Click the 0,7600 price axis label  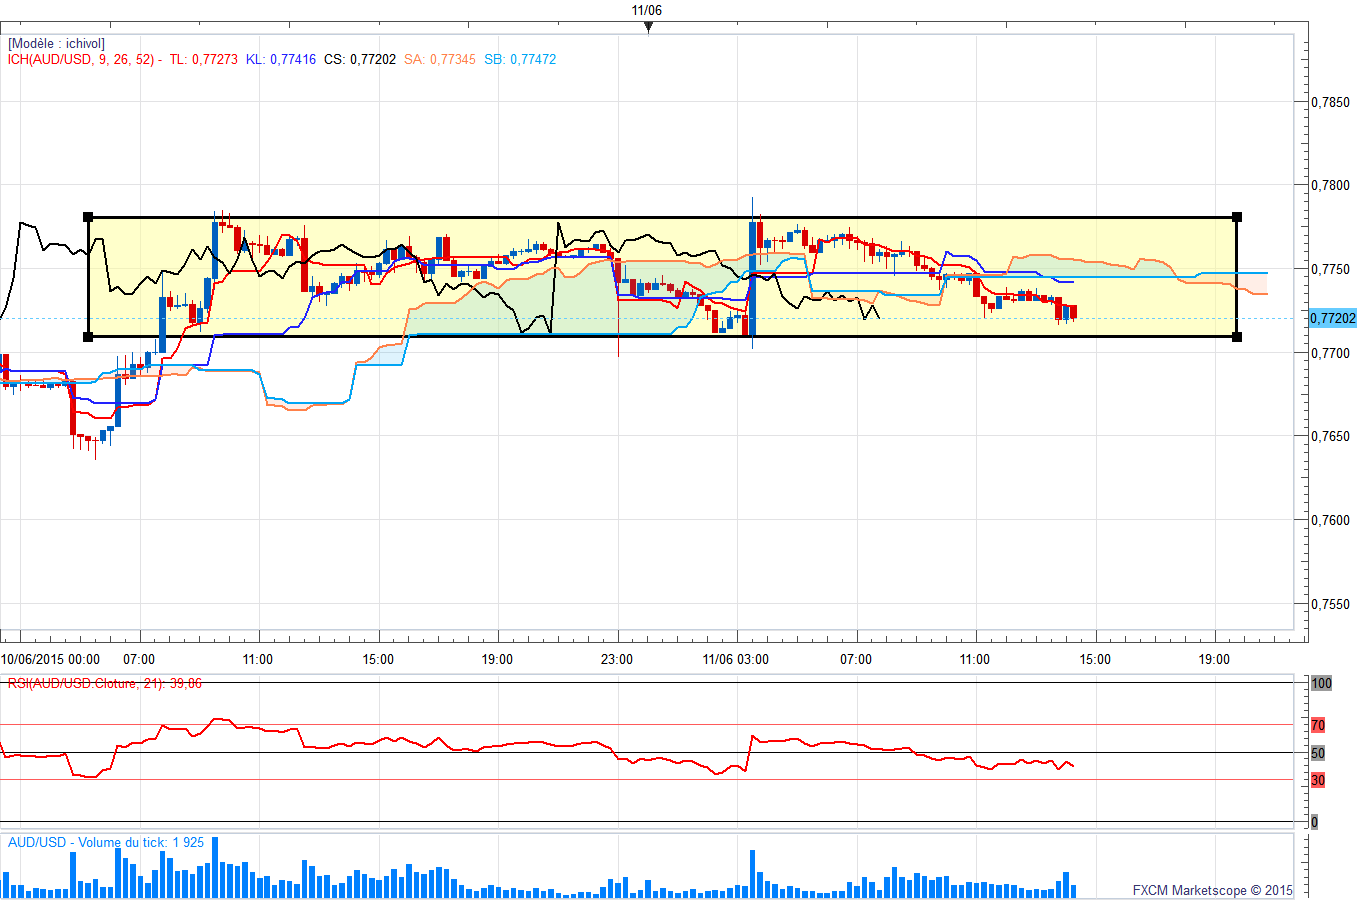tap(1330, 520)
